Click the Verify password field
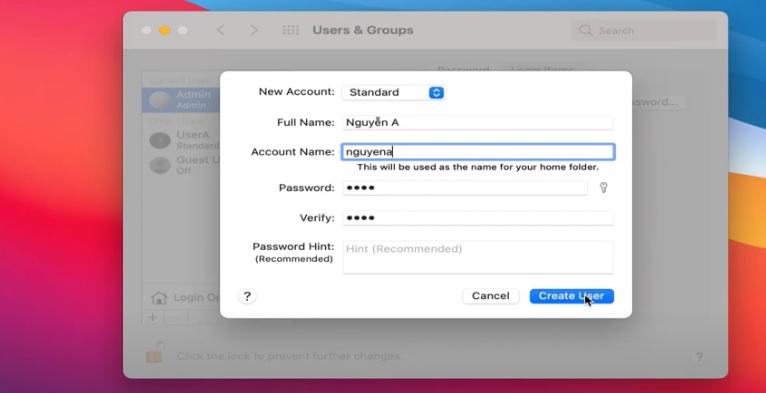Image resolution: width=766 pixels, height=393 pixels. click(x=478, y=218)
